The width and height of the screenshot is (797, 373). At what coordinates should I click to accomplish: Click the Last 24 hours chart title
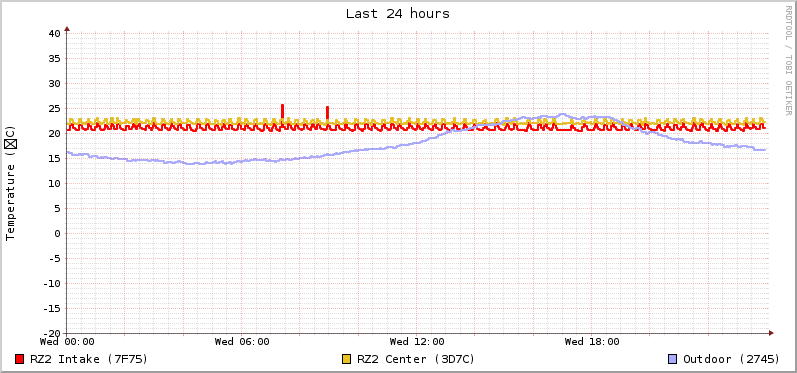(x=397, y=14)
